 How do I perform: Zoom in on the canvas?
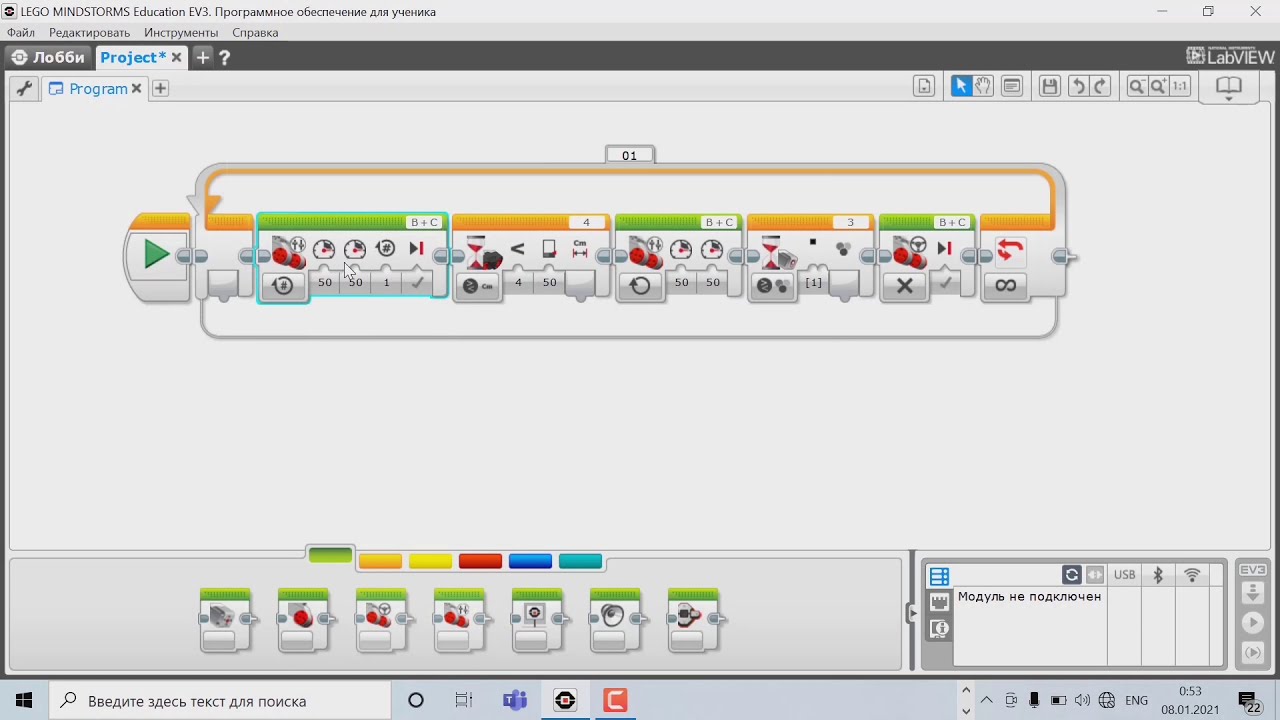coord(1158,86)
